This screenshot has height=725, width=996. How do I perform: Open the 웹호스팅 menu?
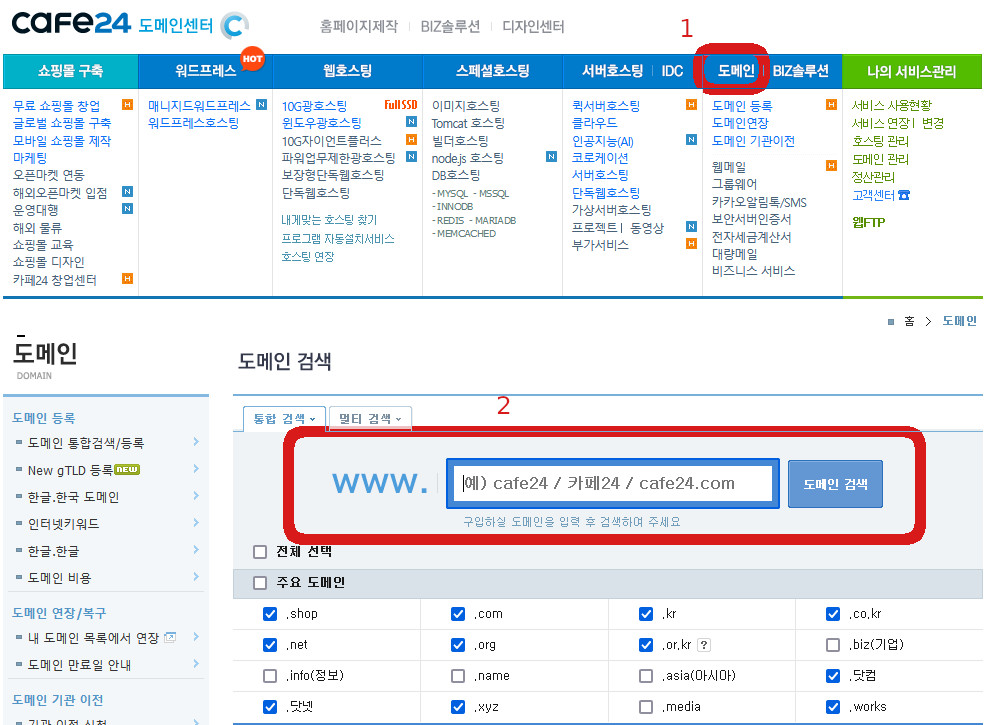347,71
